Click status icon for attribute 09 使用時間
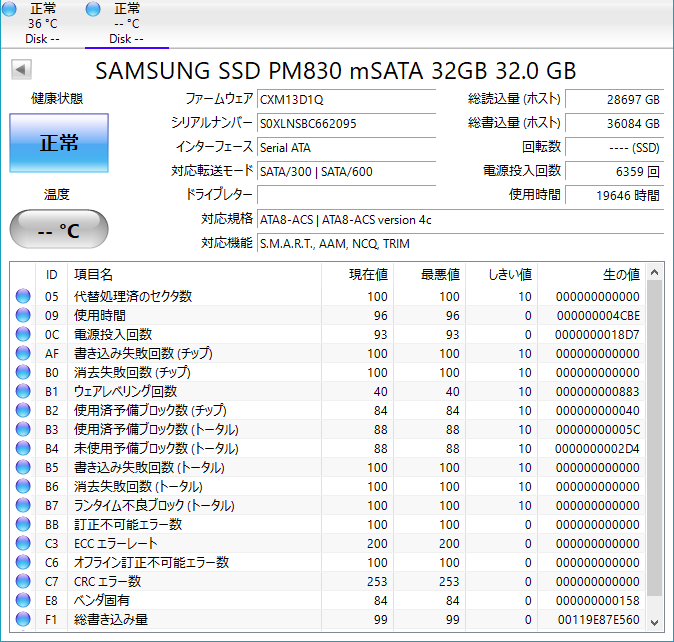 (23, 315)
